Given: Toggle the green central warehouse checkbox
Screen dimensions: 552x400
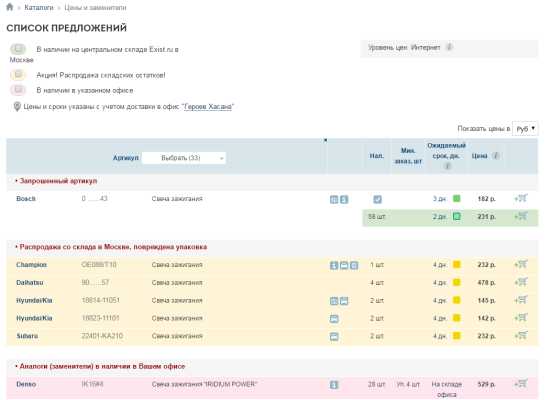Looking at the screenshot, I should (18, 48).
